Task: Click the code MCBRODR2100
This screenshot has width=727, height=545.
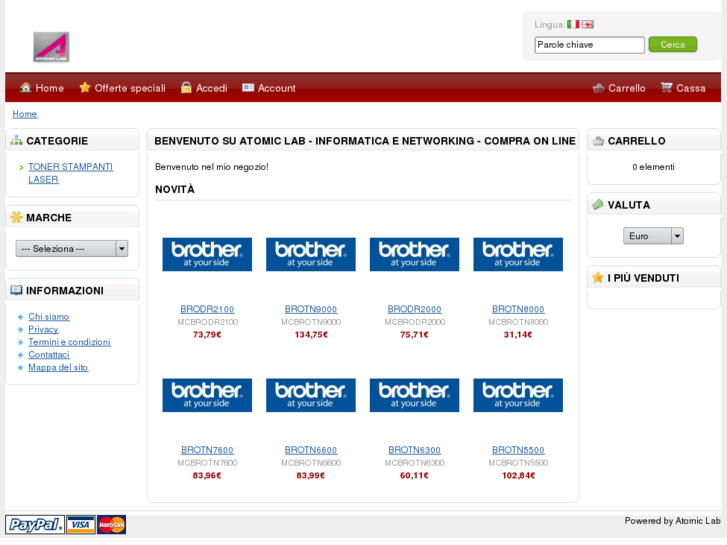Action: [x=207, y=321]
